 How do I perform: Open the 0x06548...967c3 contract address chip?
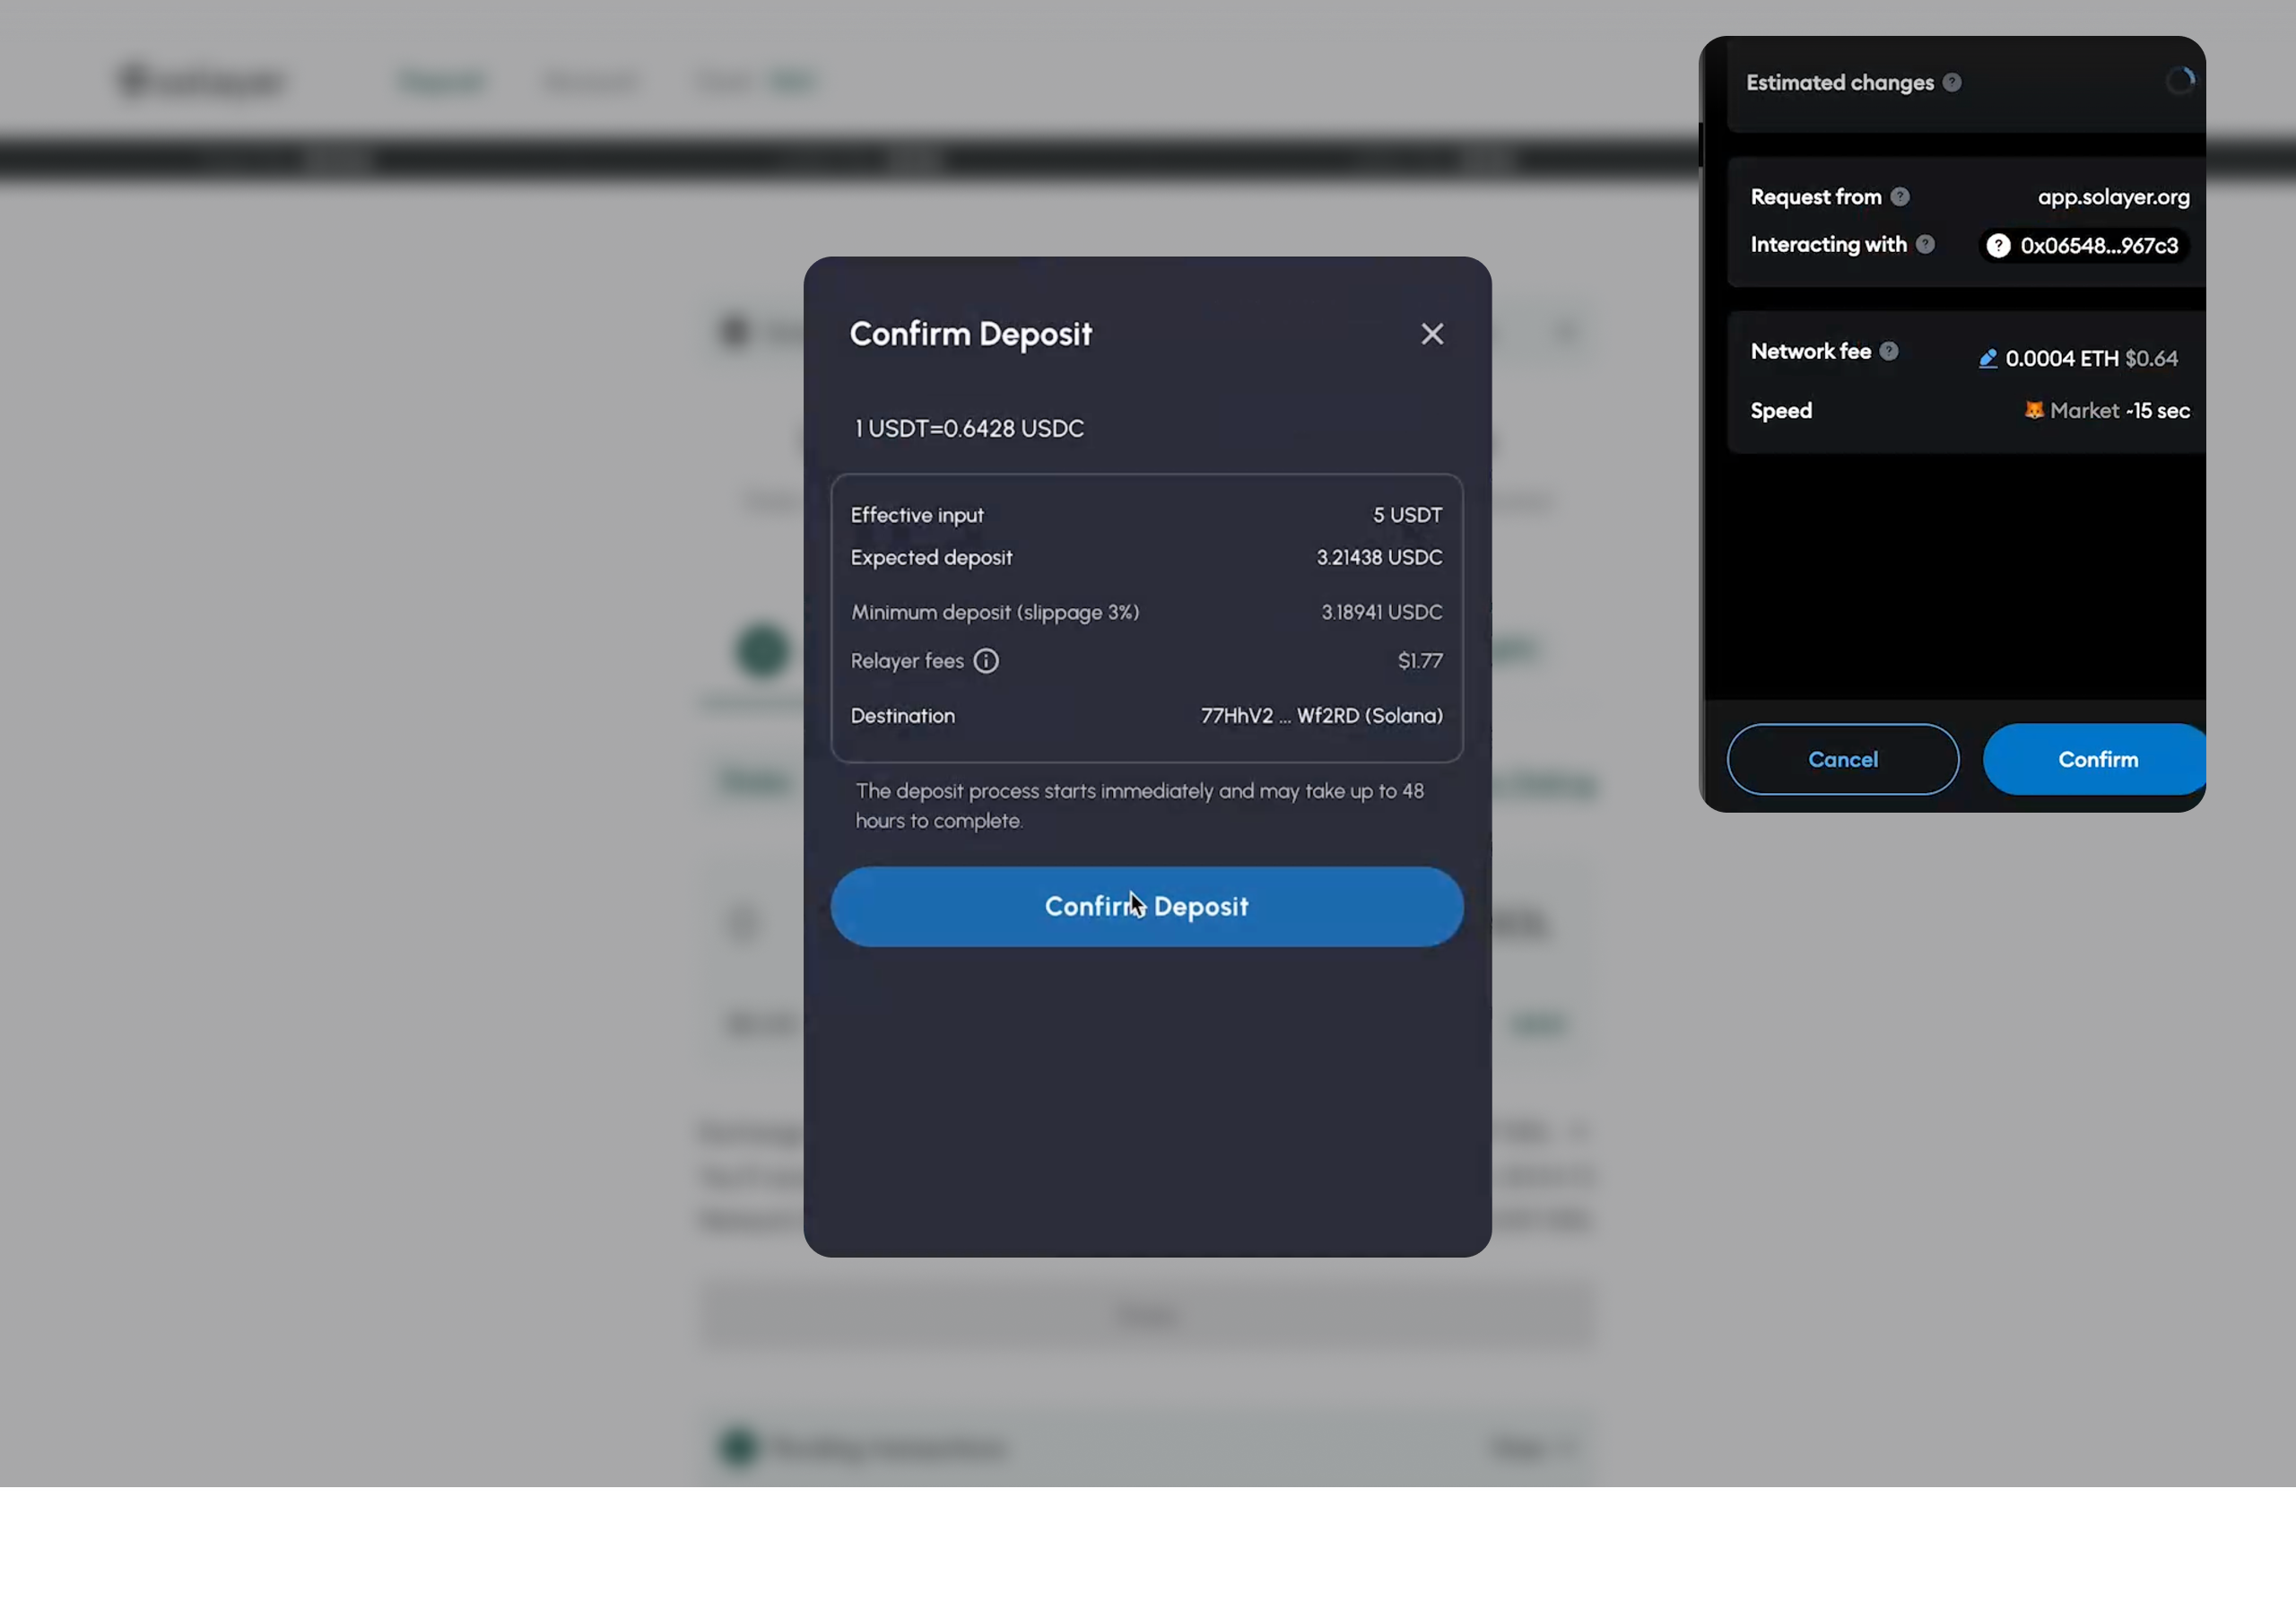point(2098,246)
